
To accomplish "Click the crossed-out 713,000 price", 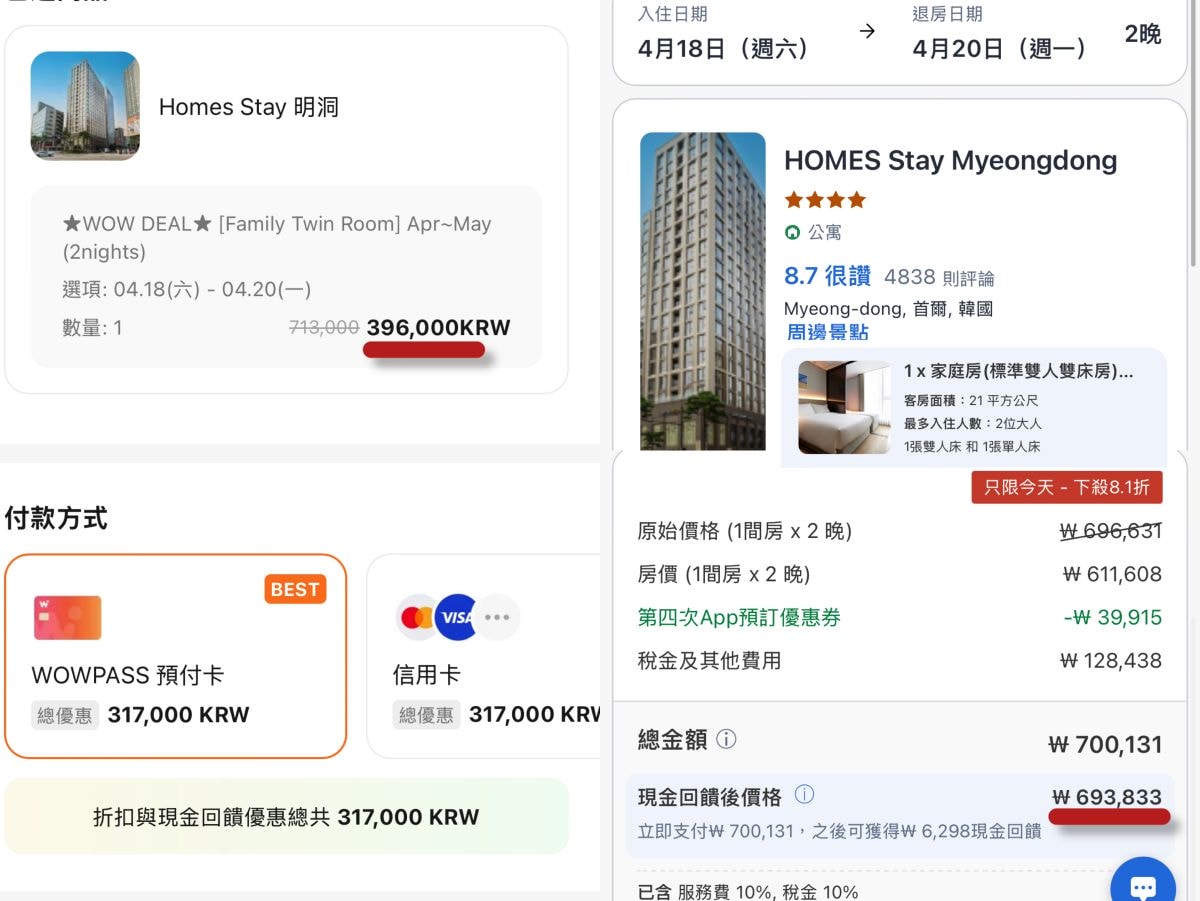I will (324, 327).
